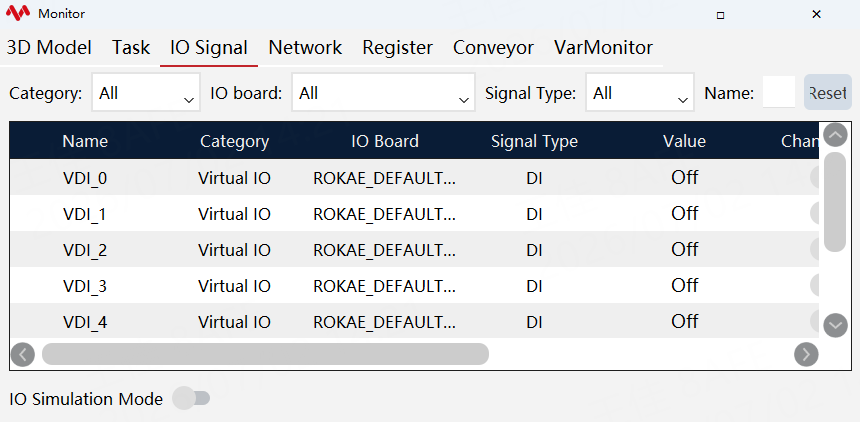Open the Category dropdown
The height and width of the screenshot is (422, 860).
tap(146, 93)
